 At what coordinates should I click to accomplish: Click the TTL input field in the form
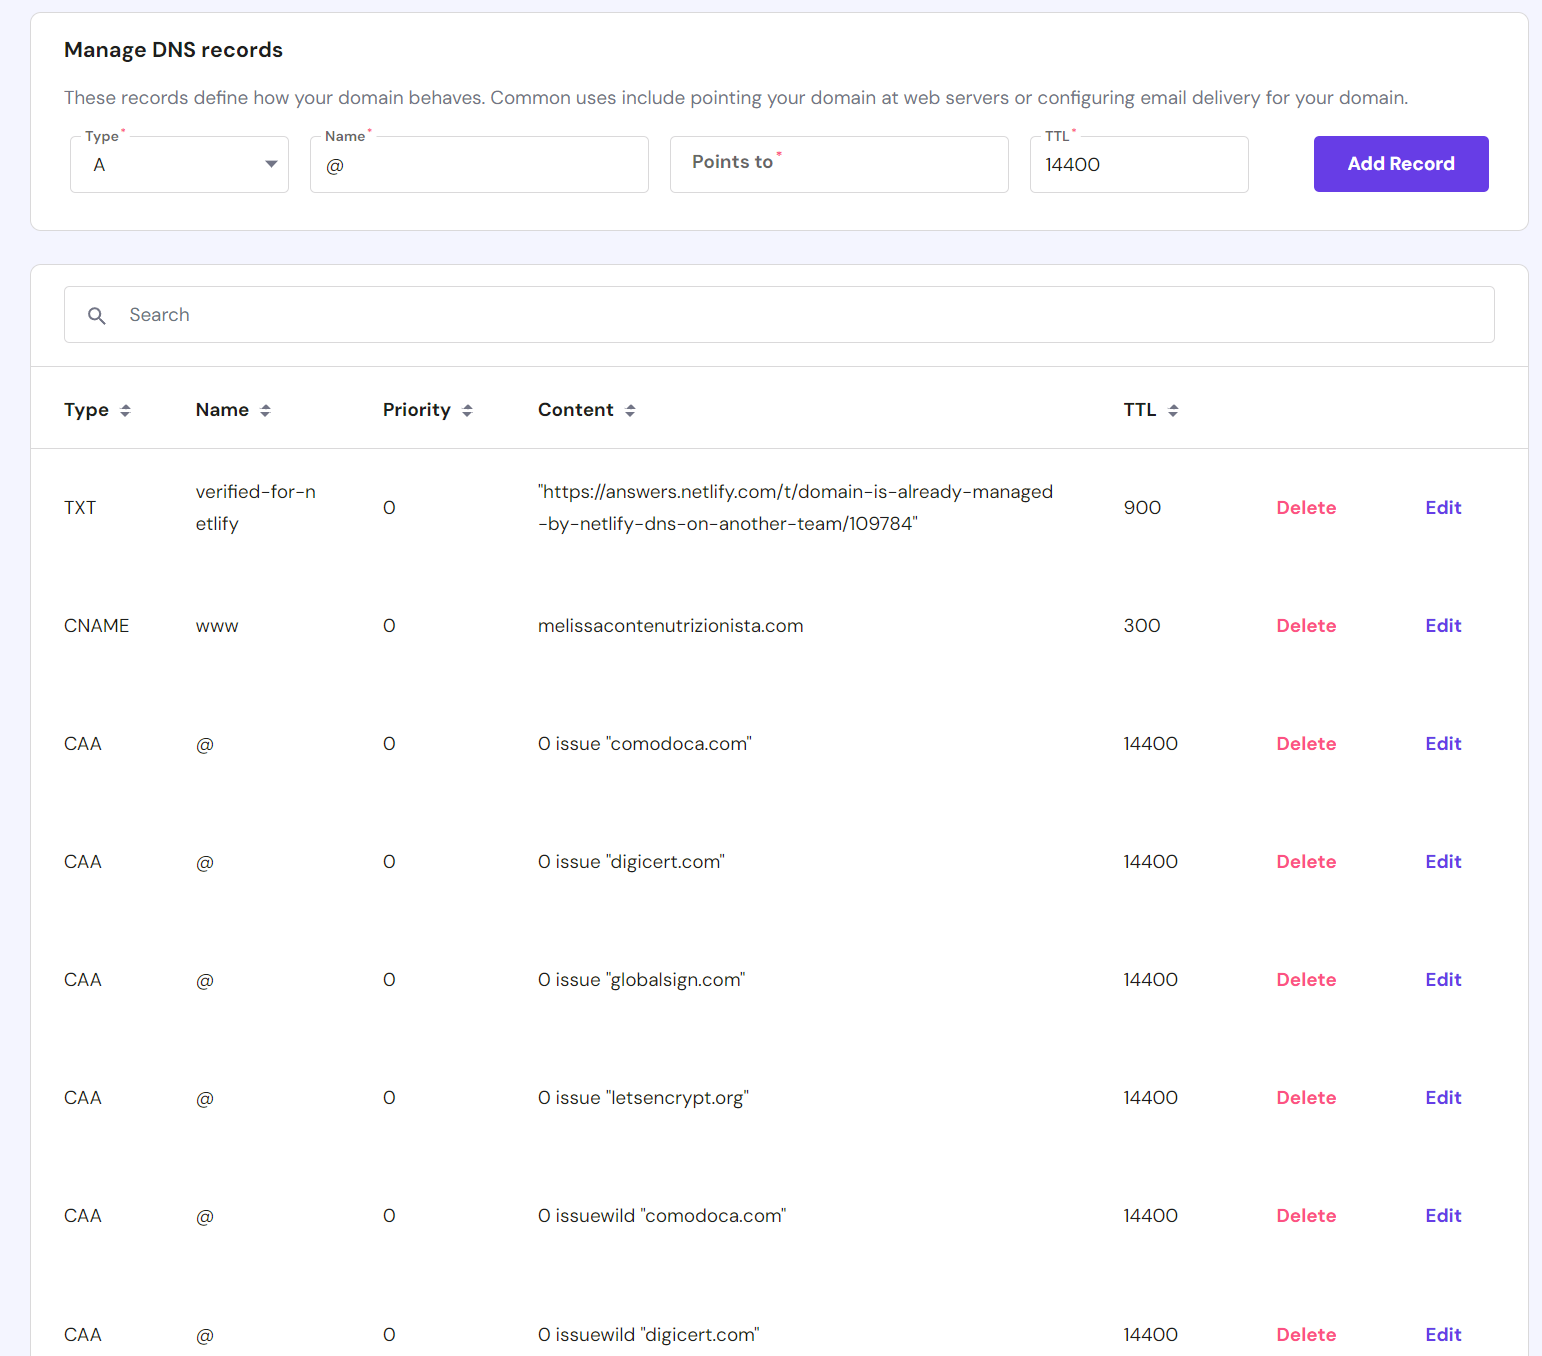(x=1138, y=165)
